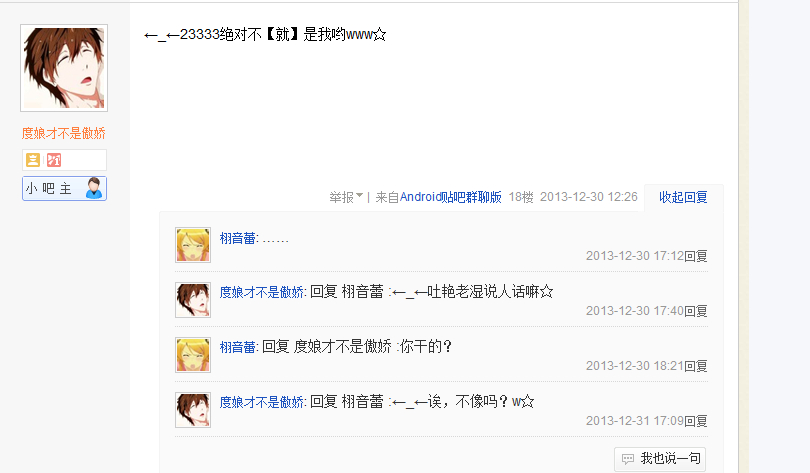
Task: Open the Android贴吧群聊版 link
Action: coord(450,197)
